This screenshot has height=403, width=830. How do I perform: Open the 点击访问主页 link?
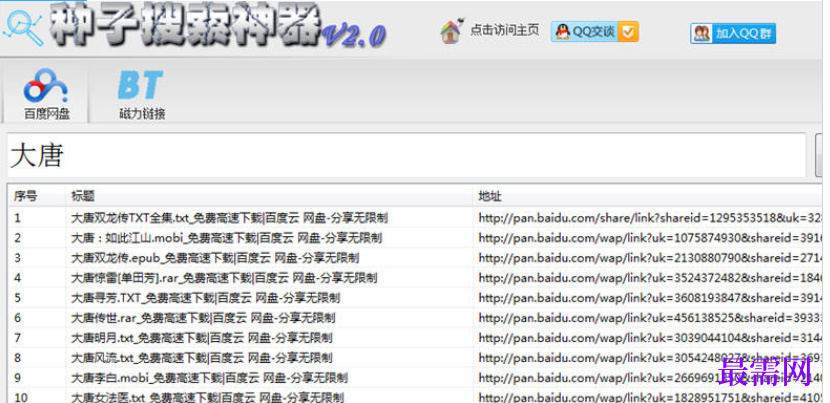tap(504, 31)
